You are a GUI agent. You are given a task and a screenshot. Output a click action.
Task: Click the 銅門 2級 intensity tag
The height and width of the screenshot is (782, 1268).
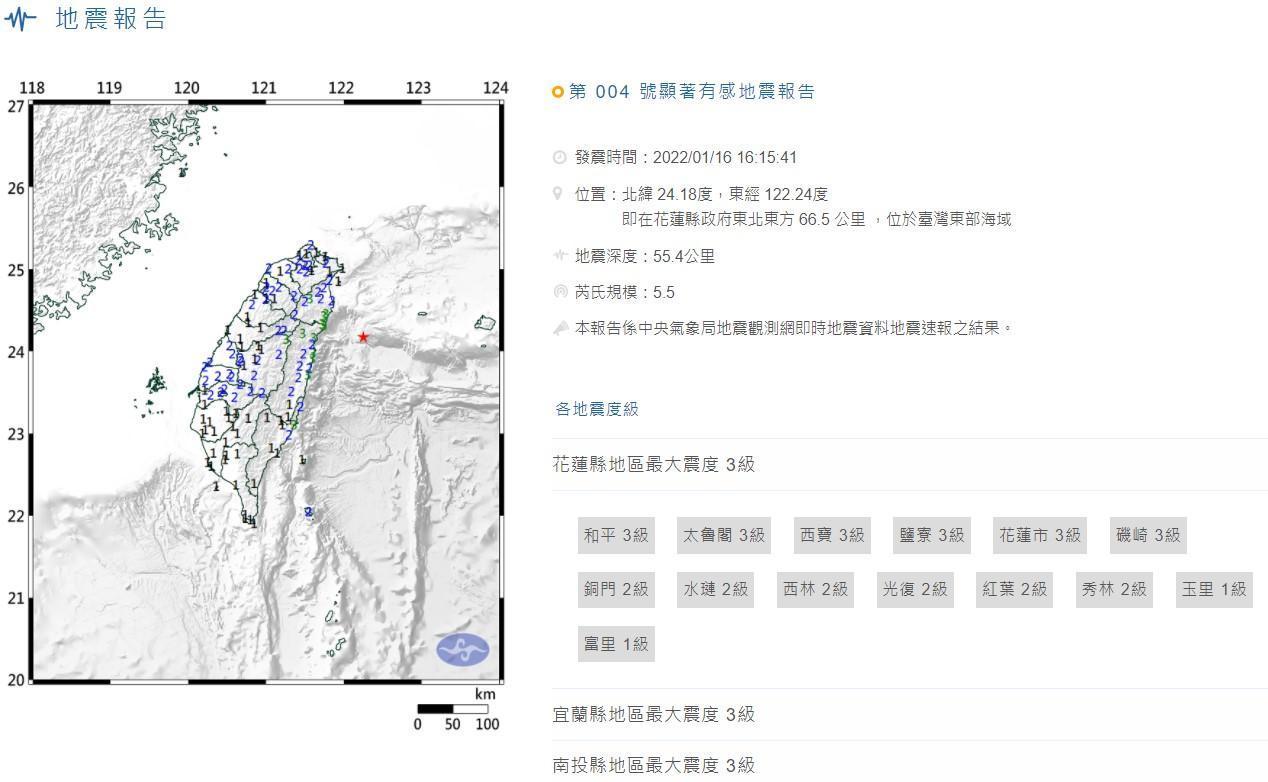click(x=616, y=589)
